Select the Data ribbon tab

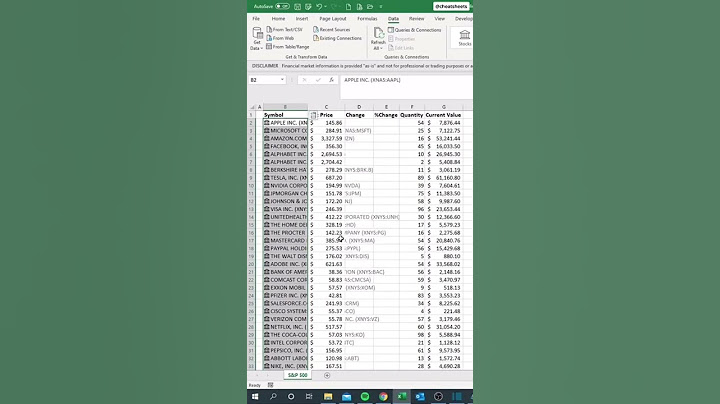pyautogui.click(x=393, y=18)
